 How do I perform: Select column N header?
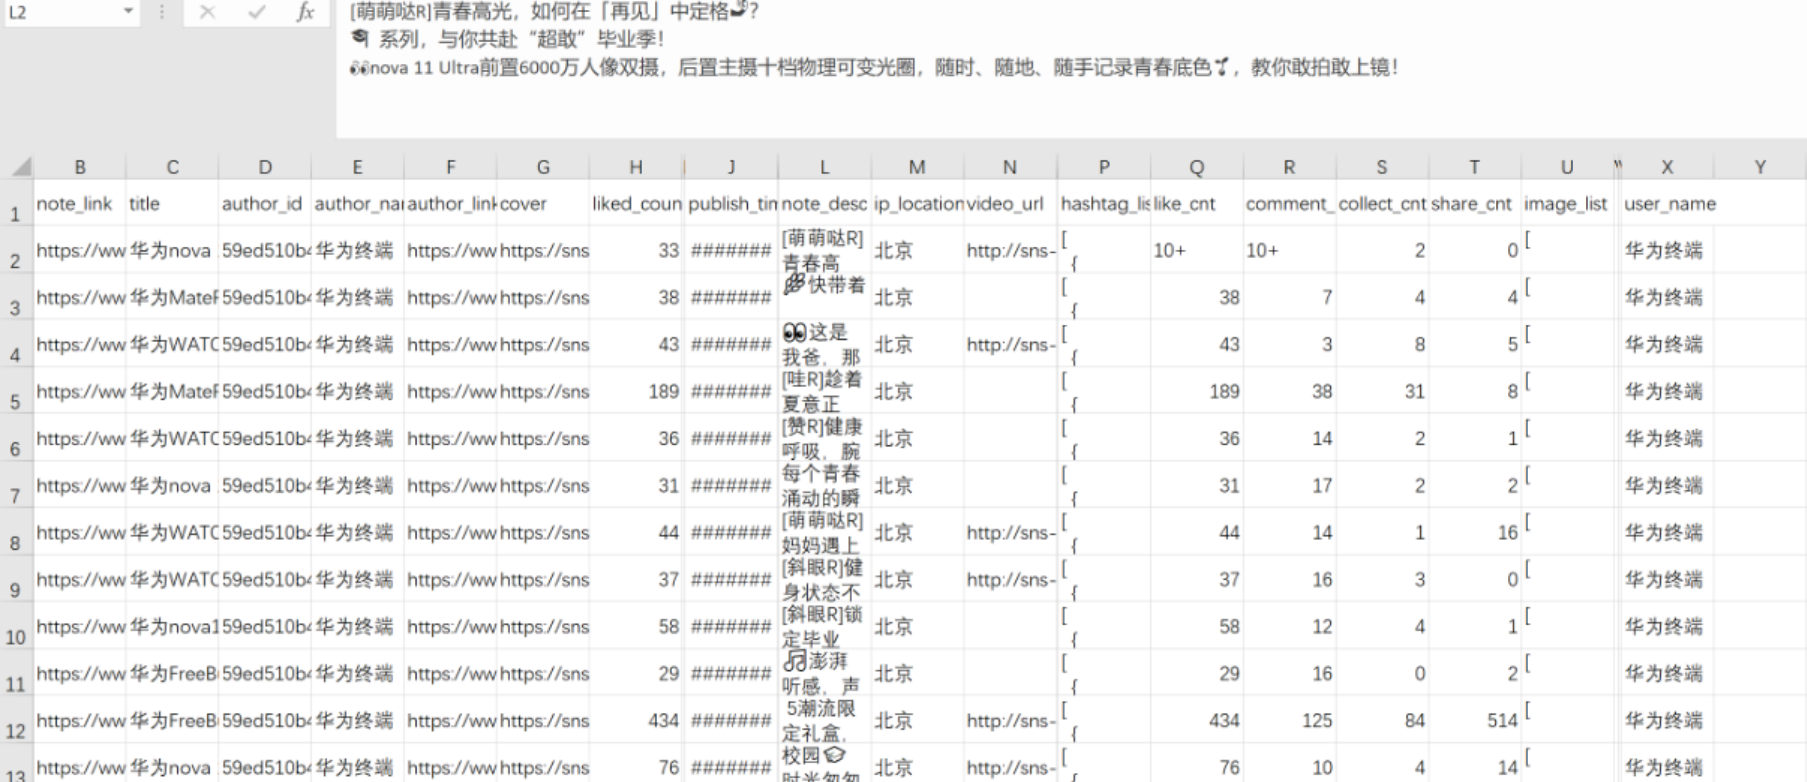pyautogui.click(x=1010, y=167)
